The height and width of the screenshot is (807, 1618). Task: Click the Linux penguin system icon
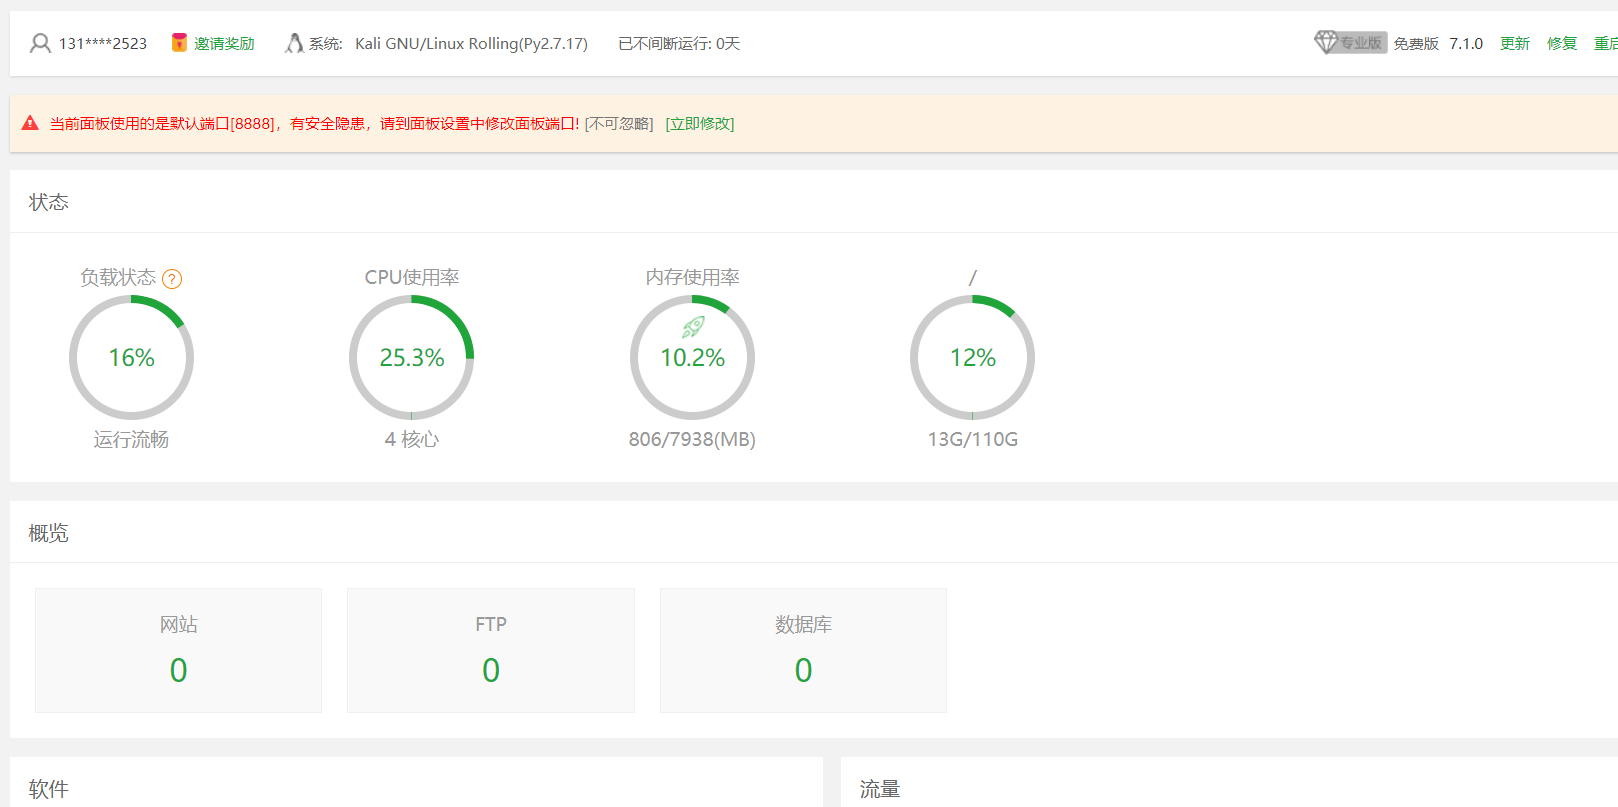[x=294, y=43]
